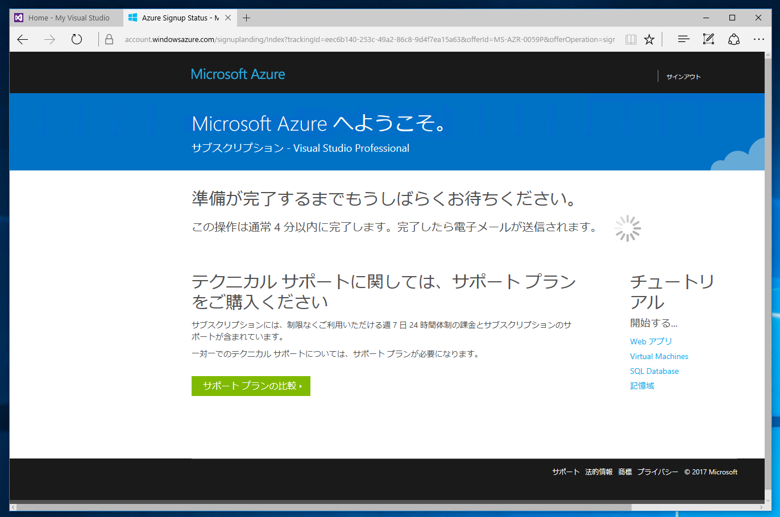Open the SQL Database tutorial link
The height and width of the screenshot is (517, 780).
point(654,371)
